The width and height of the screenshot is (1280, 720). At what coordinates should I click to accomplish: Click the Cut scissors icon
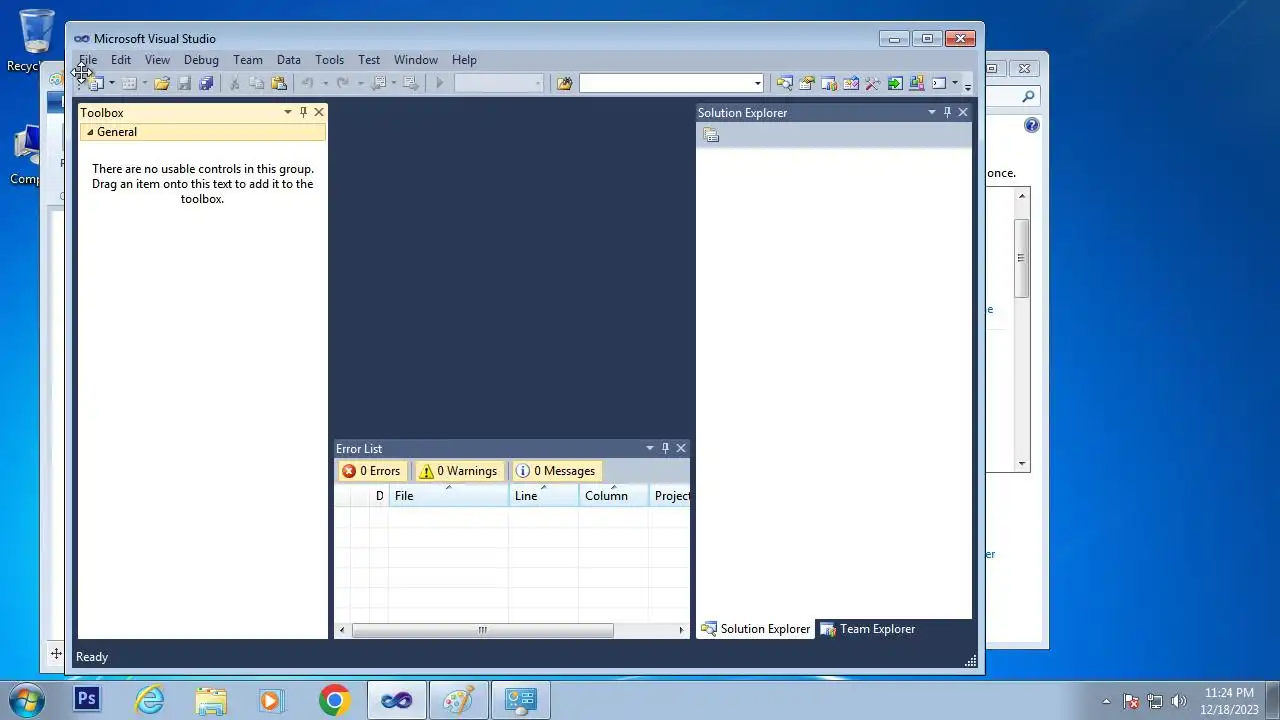(235, 84)
